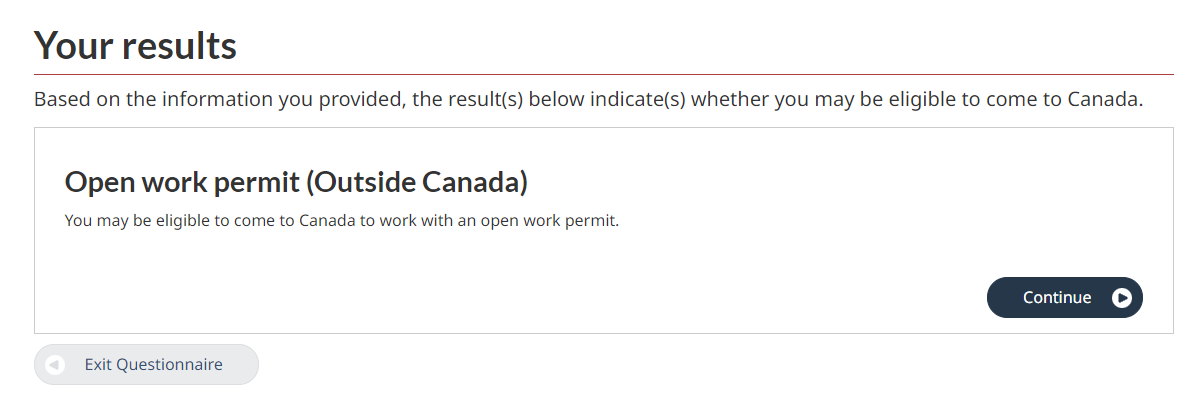
Task: Leave the questionnaire via the left-pointing circle icon
Action: (55, 364)
